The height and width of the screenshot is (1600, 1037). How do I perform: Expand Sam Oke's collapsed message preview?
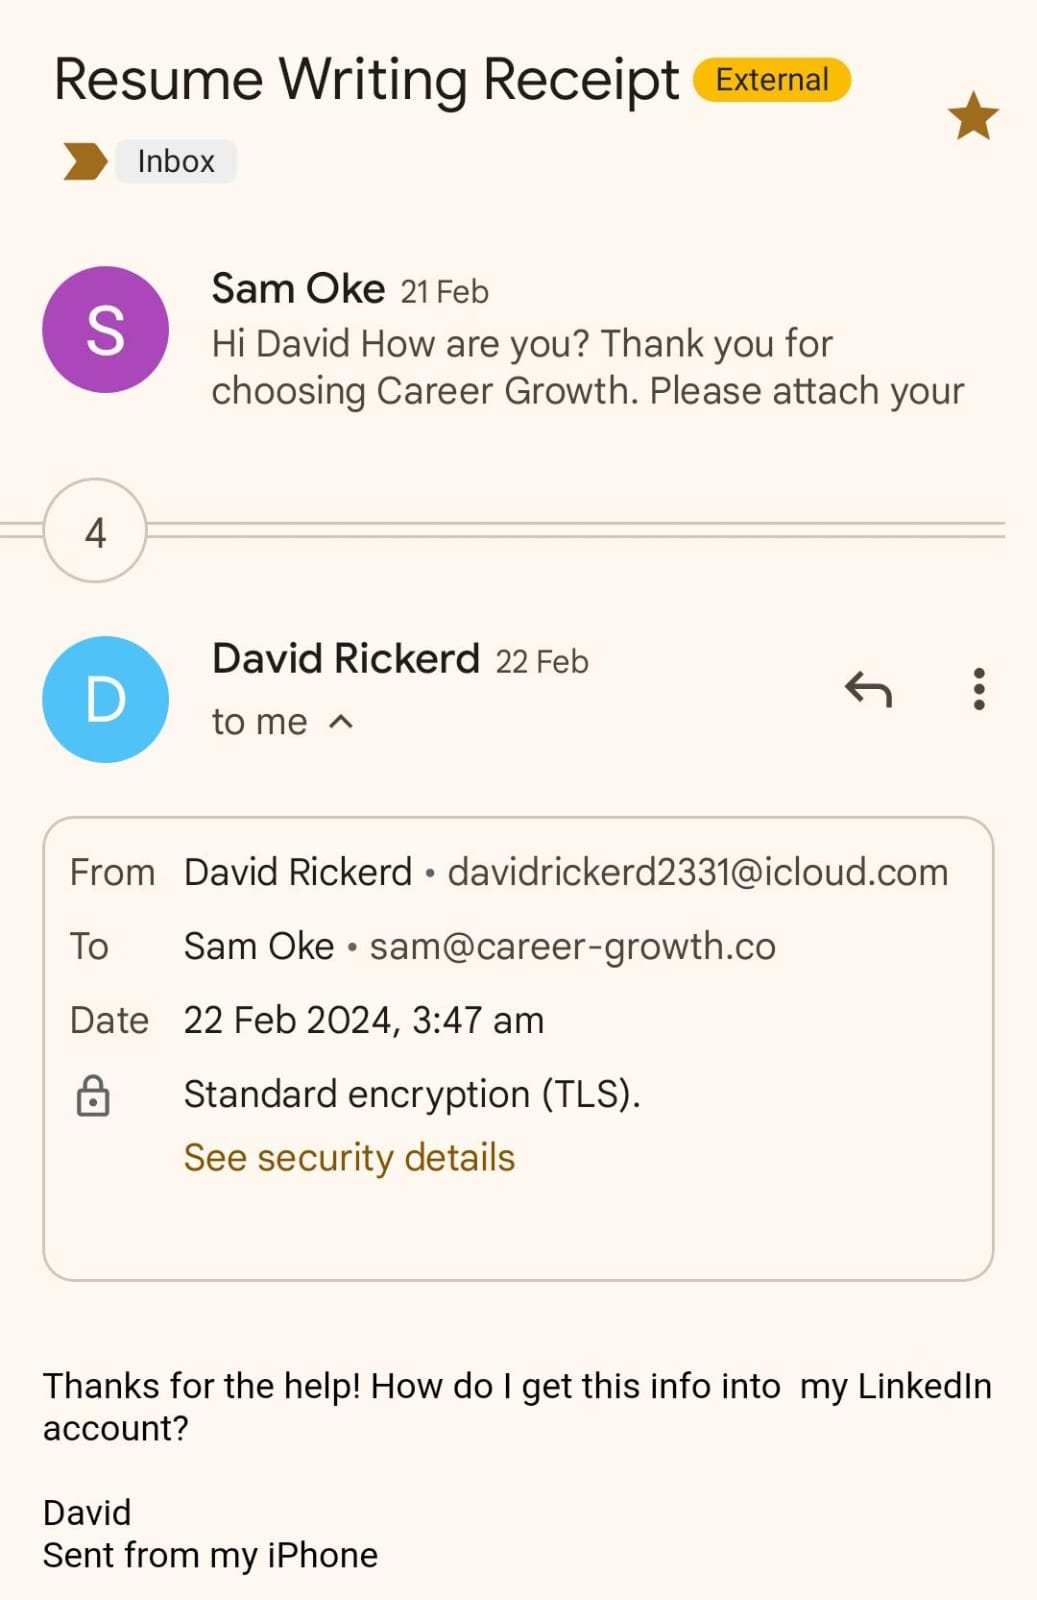pos(587,368)
